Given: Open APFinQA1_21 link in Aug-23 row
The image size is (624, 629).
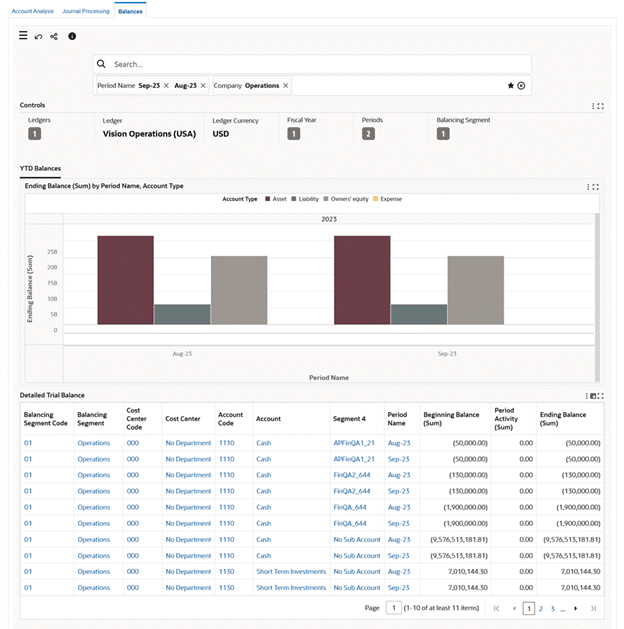Looking at the screenshot, I should click(354, 443).
